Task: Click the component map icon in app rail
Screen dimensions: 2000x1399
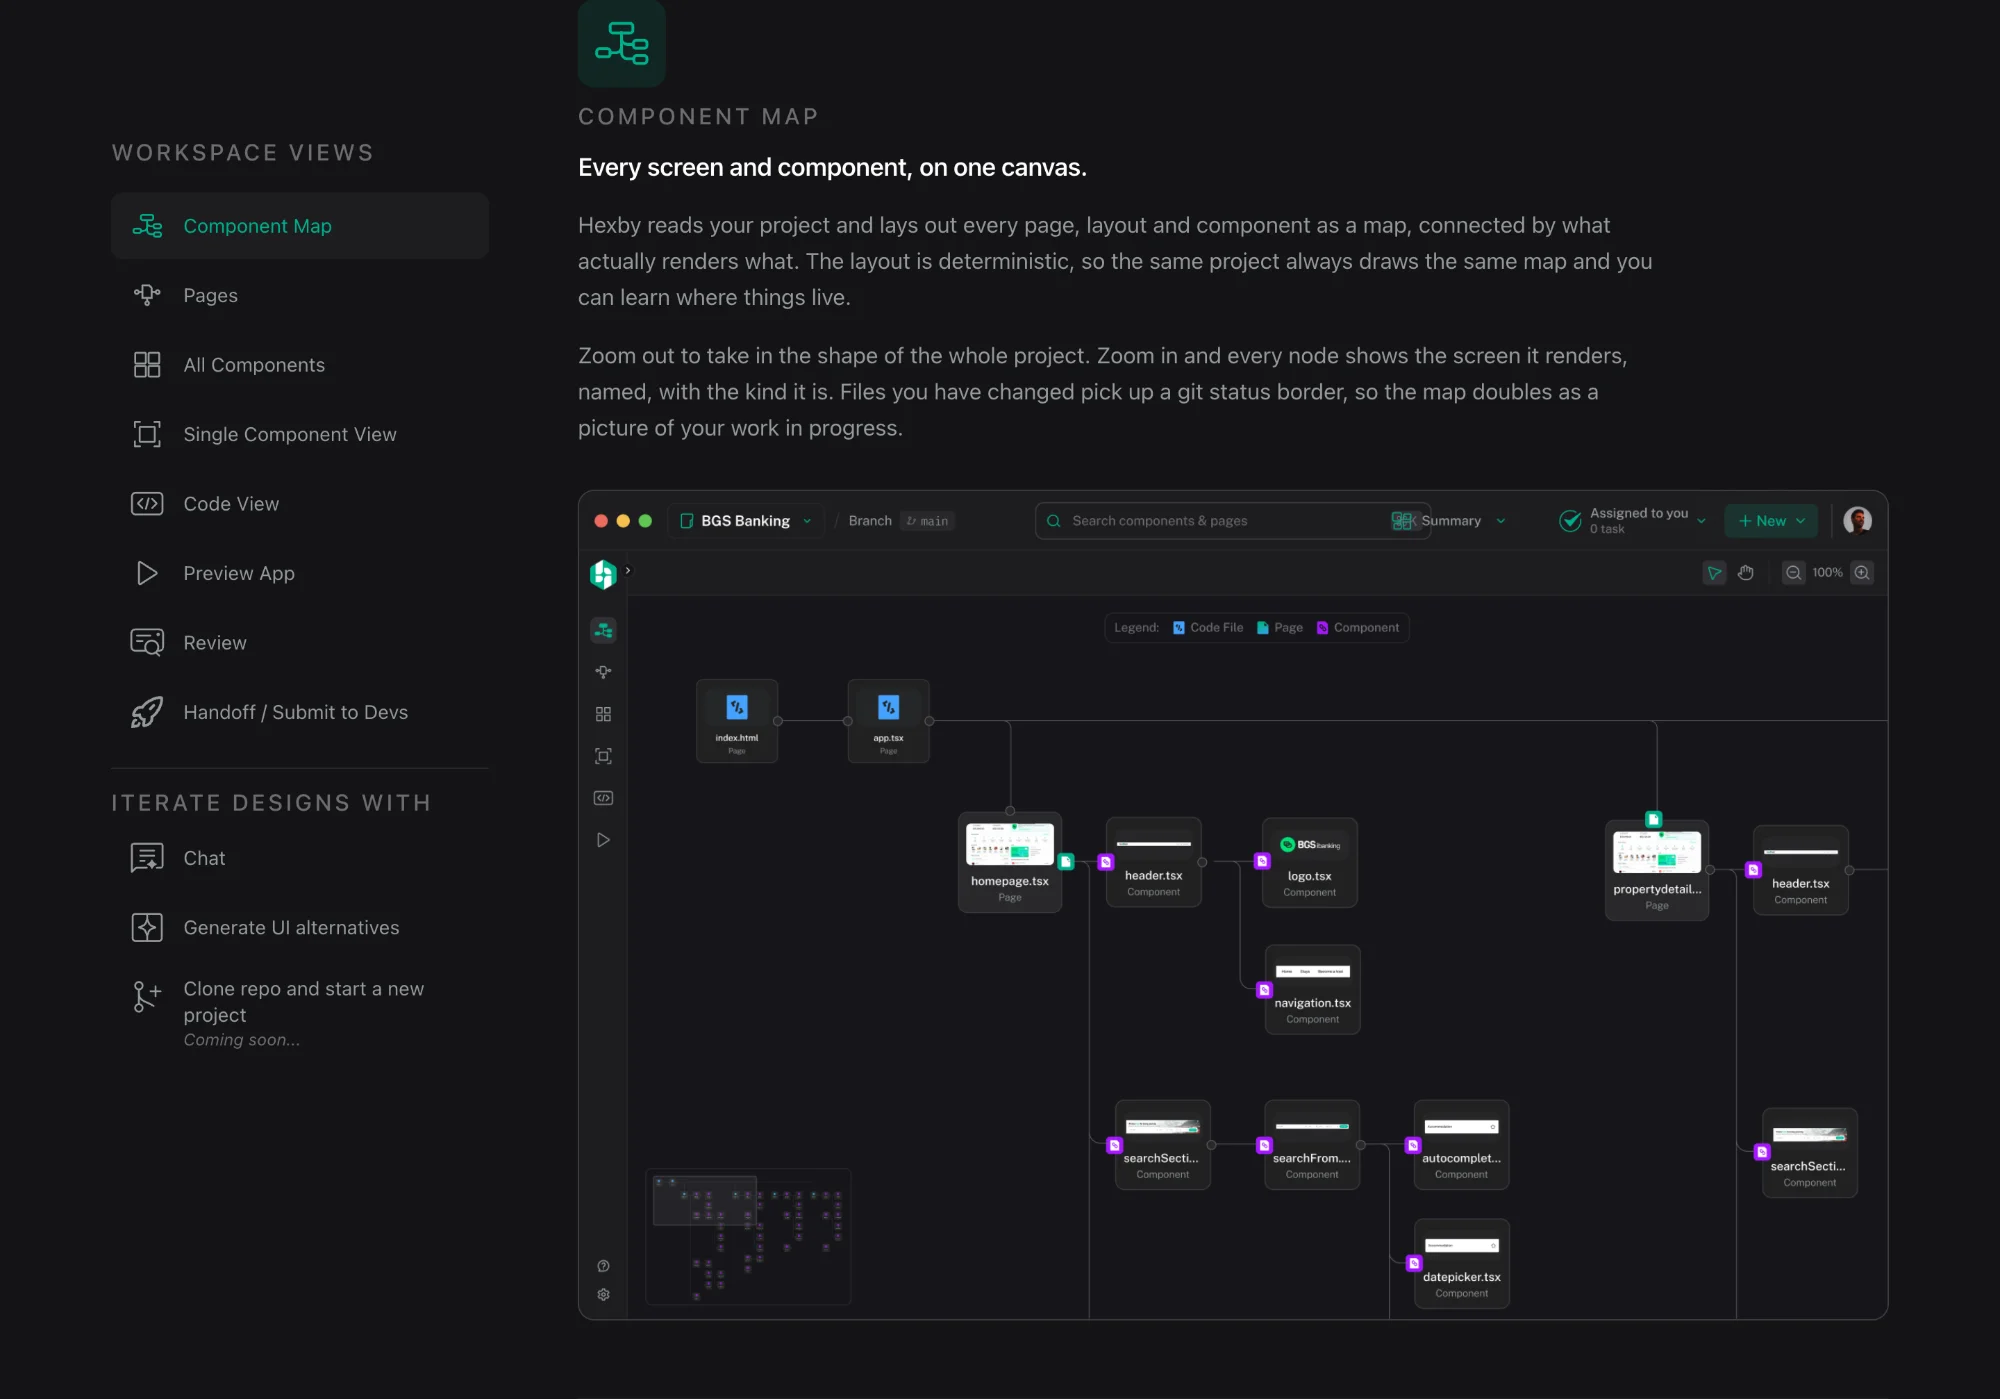Action: click(x=603, y=630)
